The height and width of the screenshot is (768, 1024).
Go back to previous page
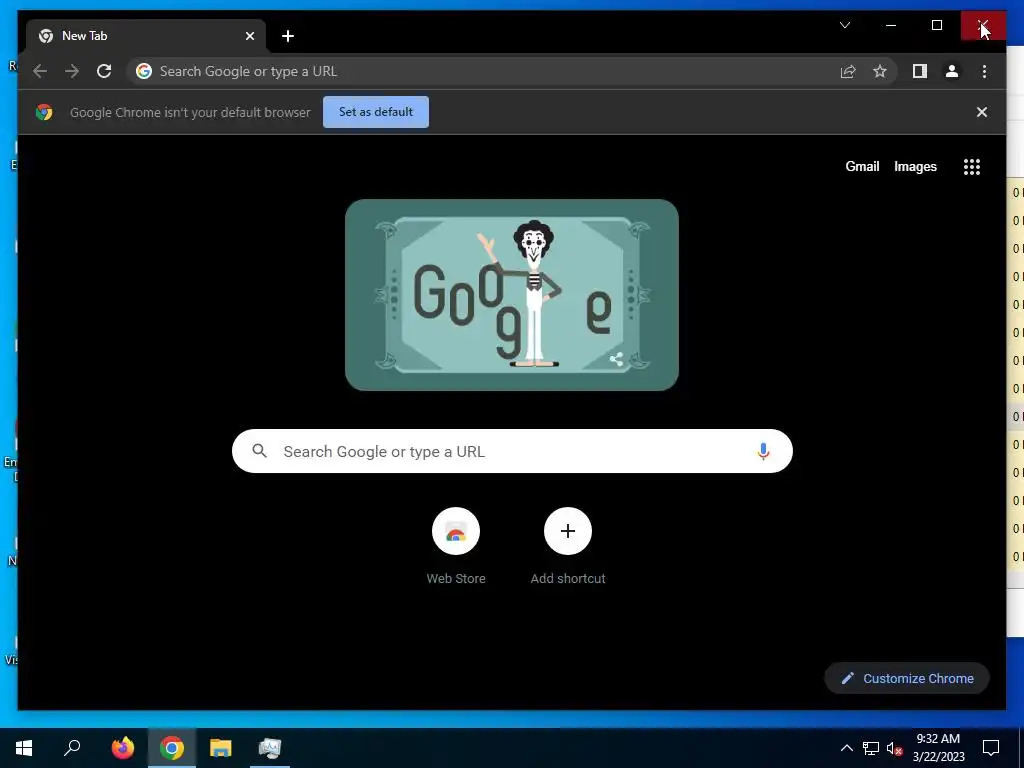(x=40, y=71)
